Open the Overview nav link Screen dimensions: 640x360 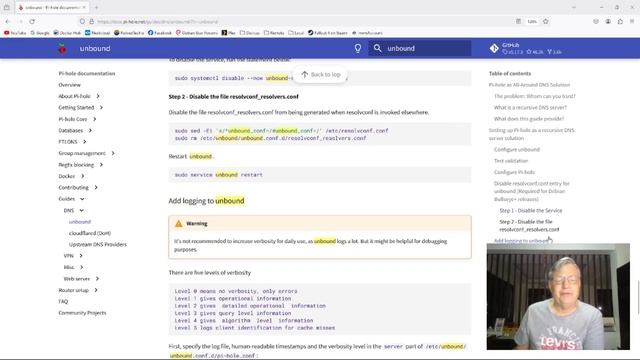coord(69,85)
